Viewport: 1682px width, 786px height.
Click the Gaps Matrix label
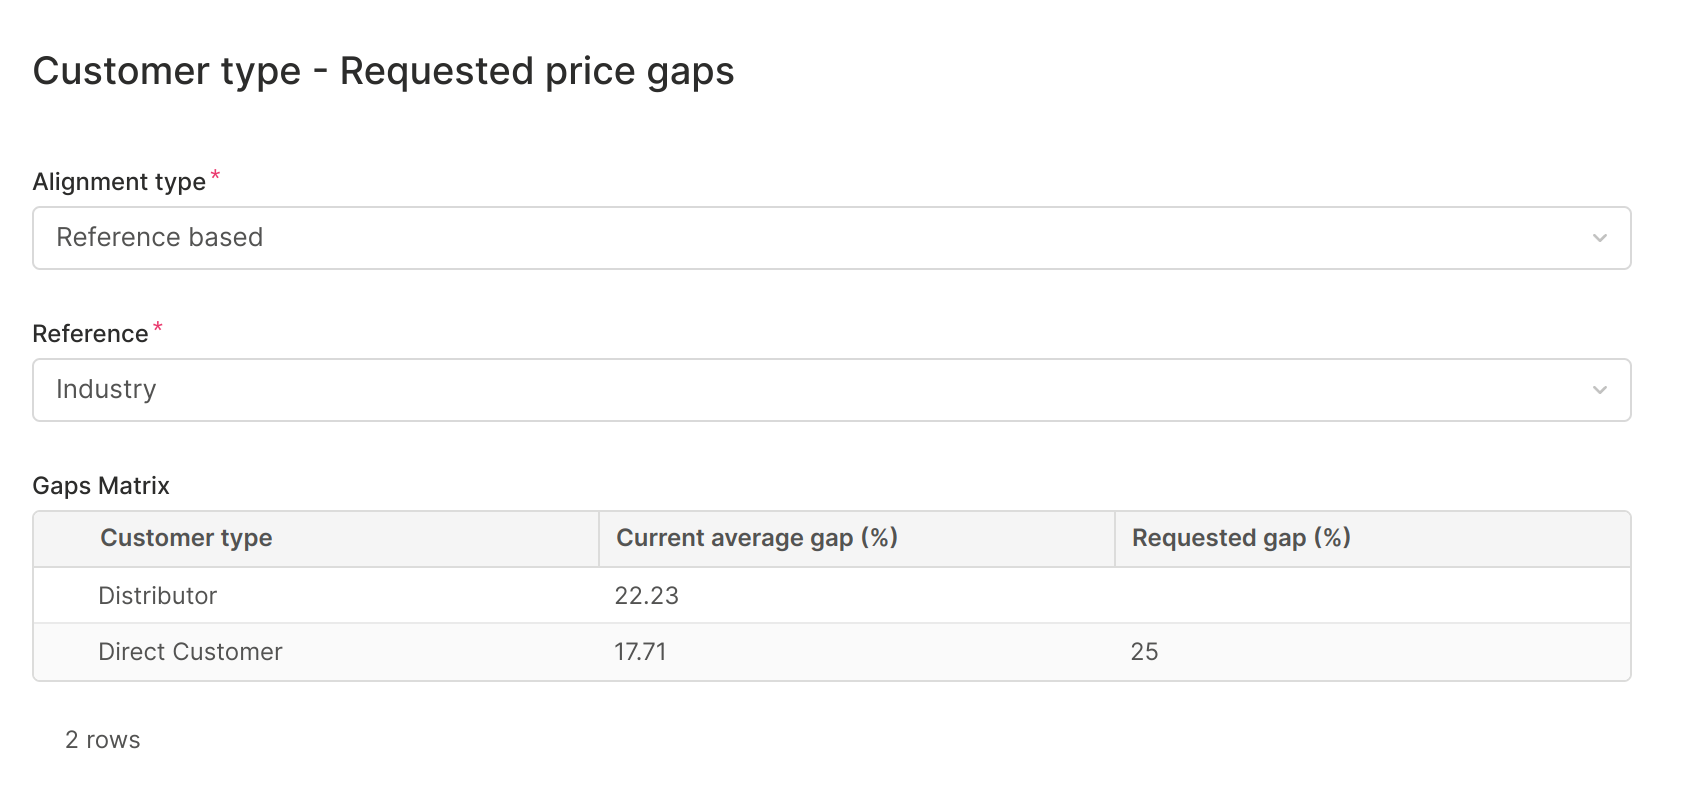click(x=101, y=486)
